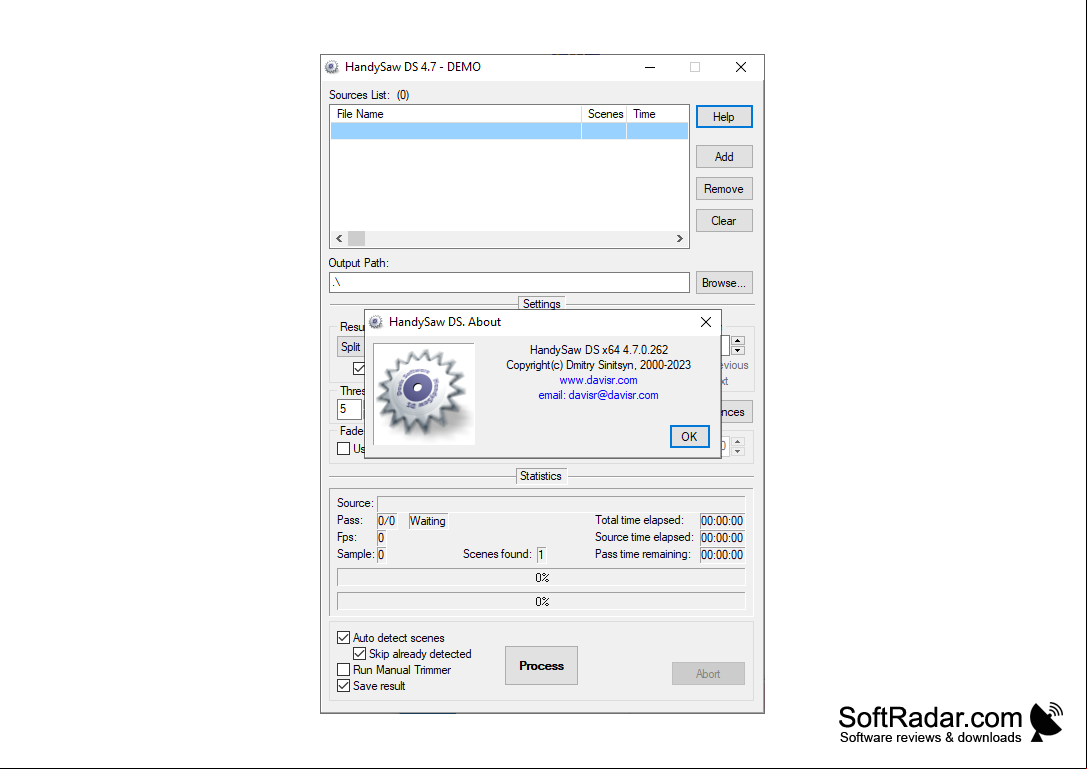Browse for an output path
Image resolution: width=1087 pixels, height=769 pixels.
724,283
